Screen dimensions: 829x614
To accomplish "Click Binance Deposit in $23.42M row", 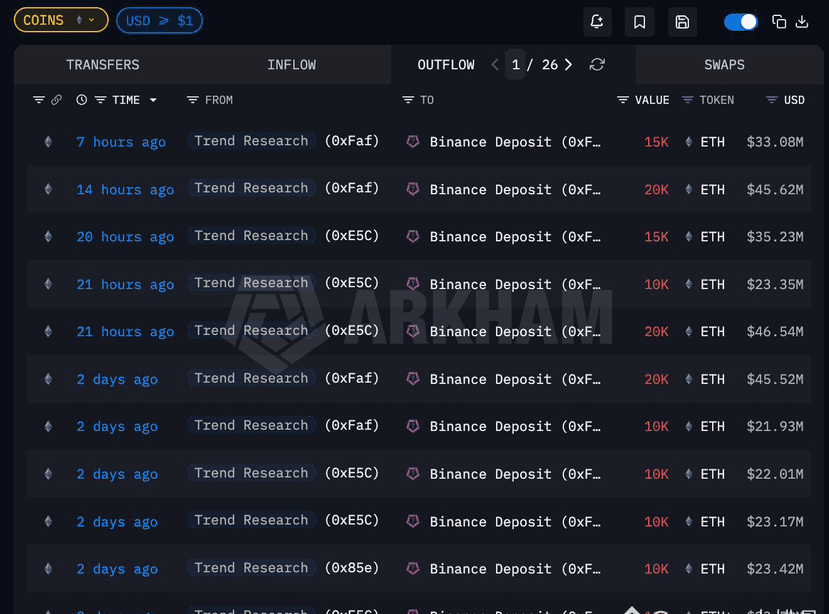I will click(x=515, y=569).
